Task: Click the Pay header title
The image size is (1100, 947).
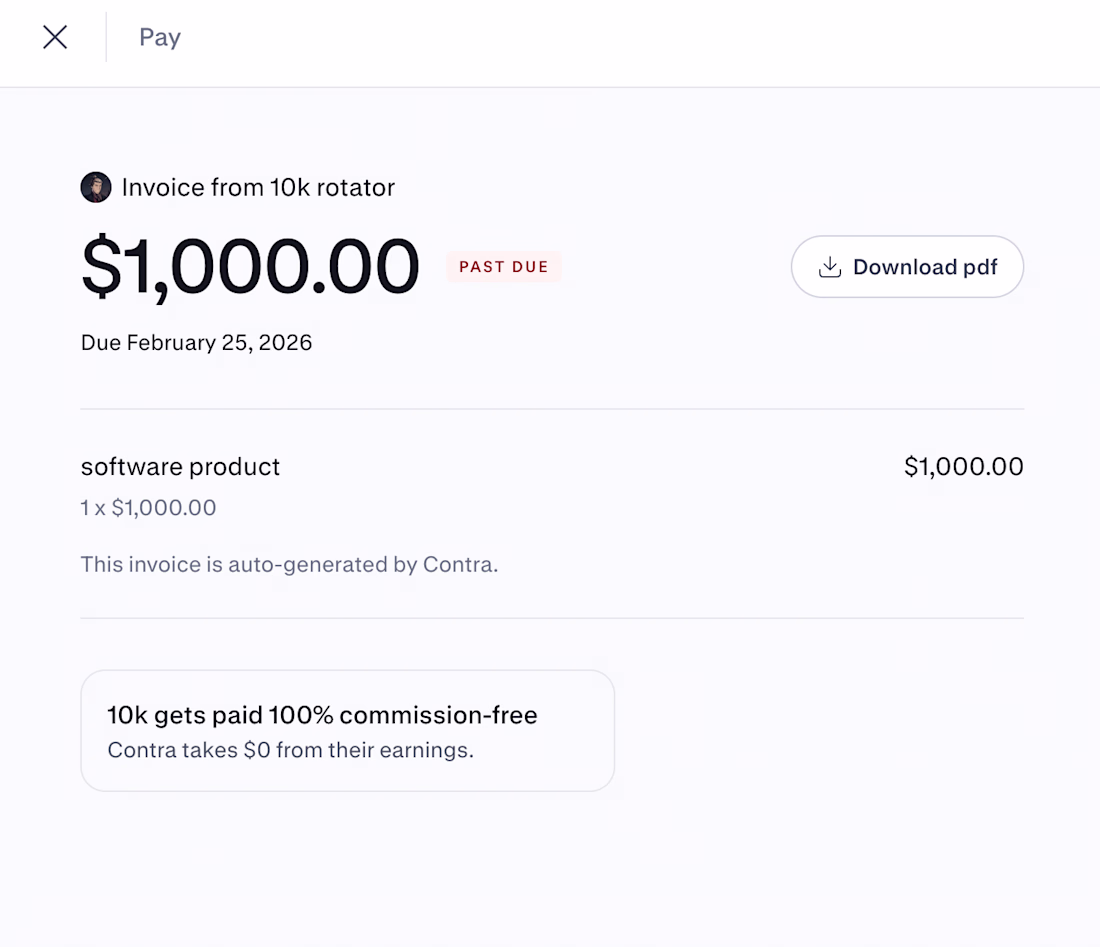Action: (x=160, y=38)
